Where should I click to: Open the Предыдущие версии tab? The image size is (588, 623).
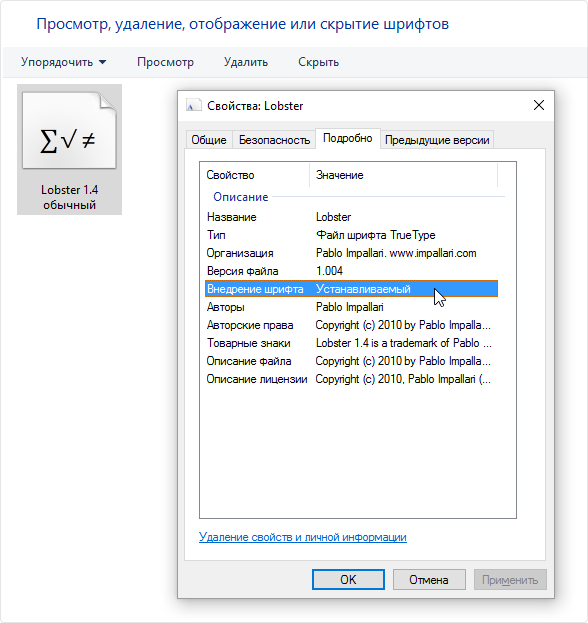[x=437, y=140]
